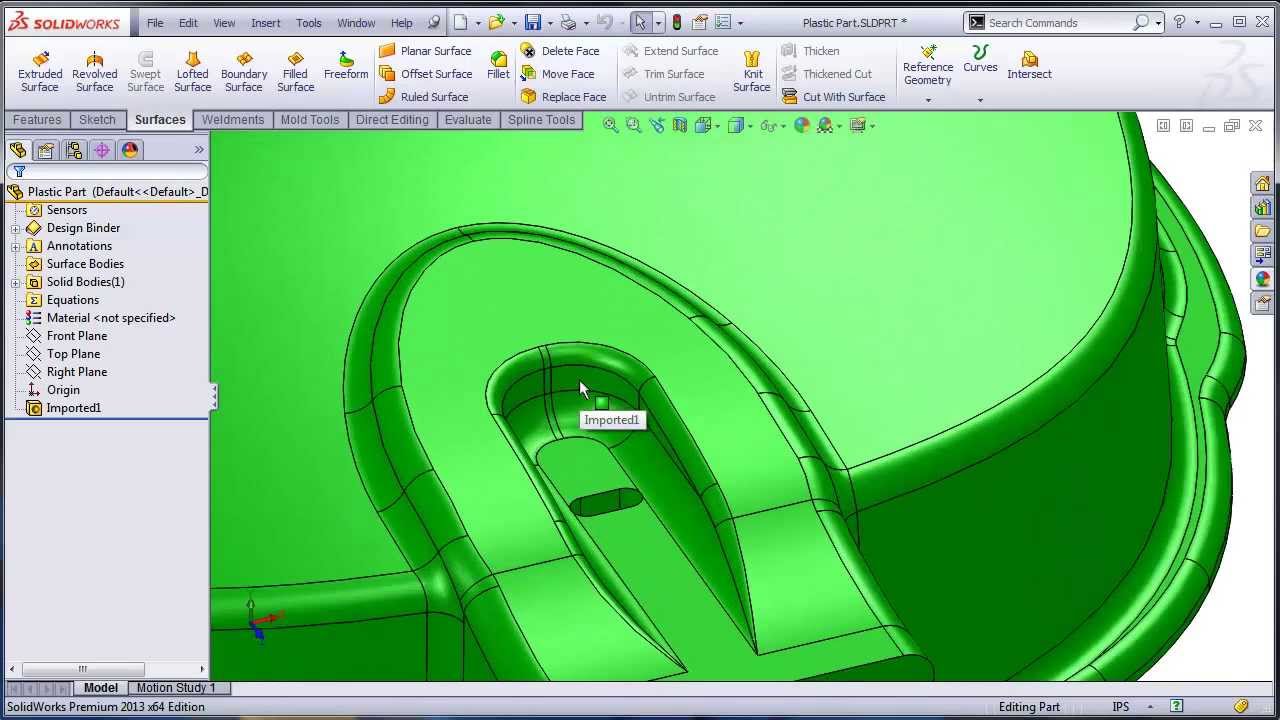Open the Help menu
This screenshot has height=720, width=1280.
pos(401,23)
